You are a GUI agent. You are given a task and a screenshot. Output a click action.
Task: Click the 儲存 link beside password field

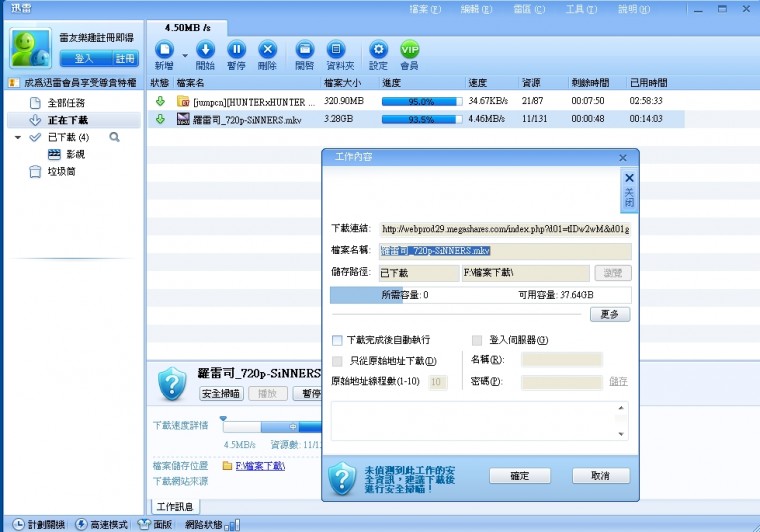click(618, 382)
